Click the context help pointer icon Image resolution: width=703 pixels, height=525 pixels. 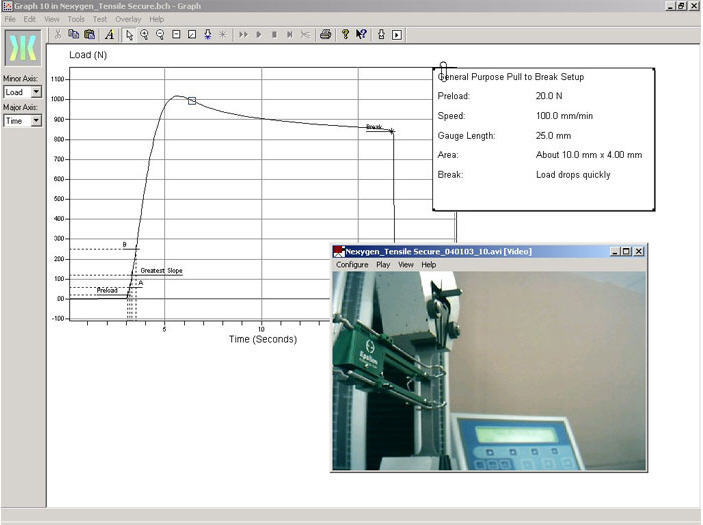(361, 35)
